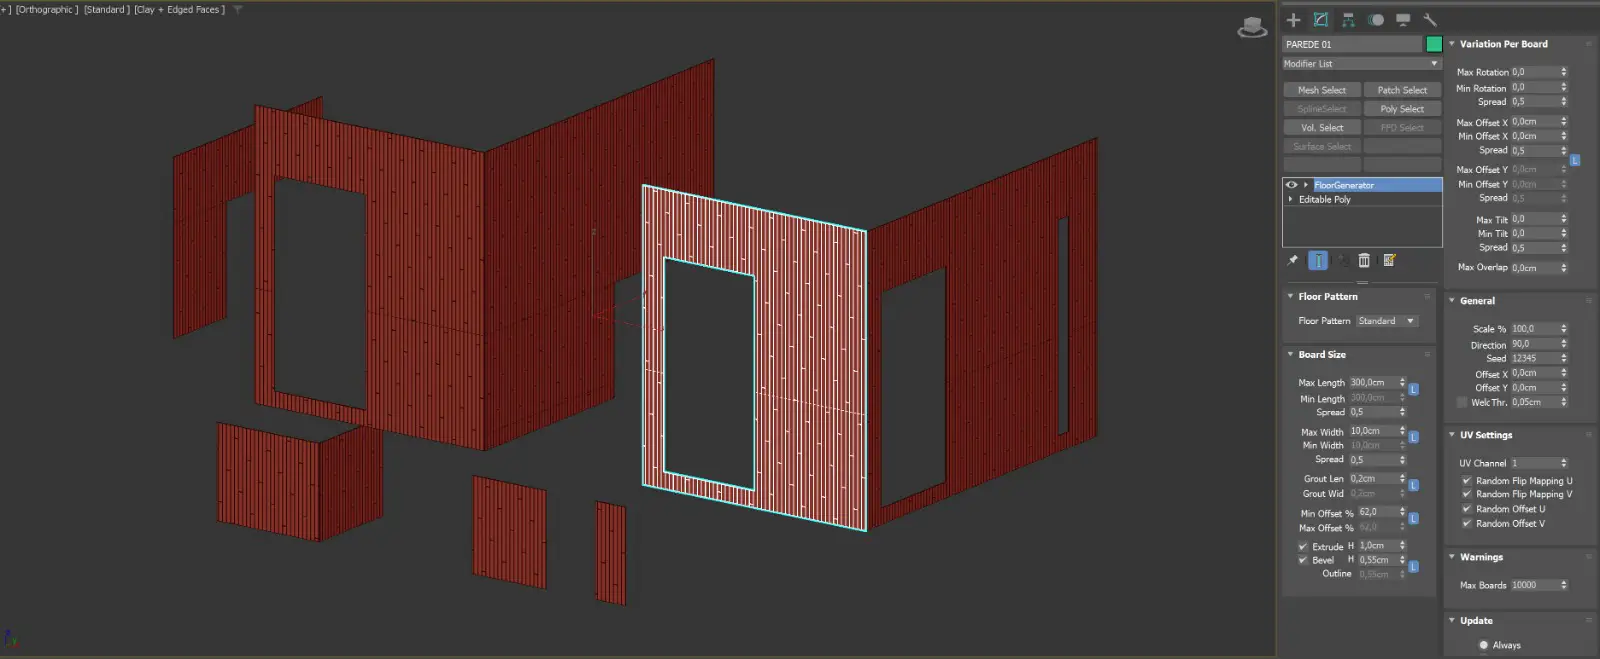
Task: Click the Poly Select button
Action: 1402,109
